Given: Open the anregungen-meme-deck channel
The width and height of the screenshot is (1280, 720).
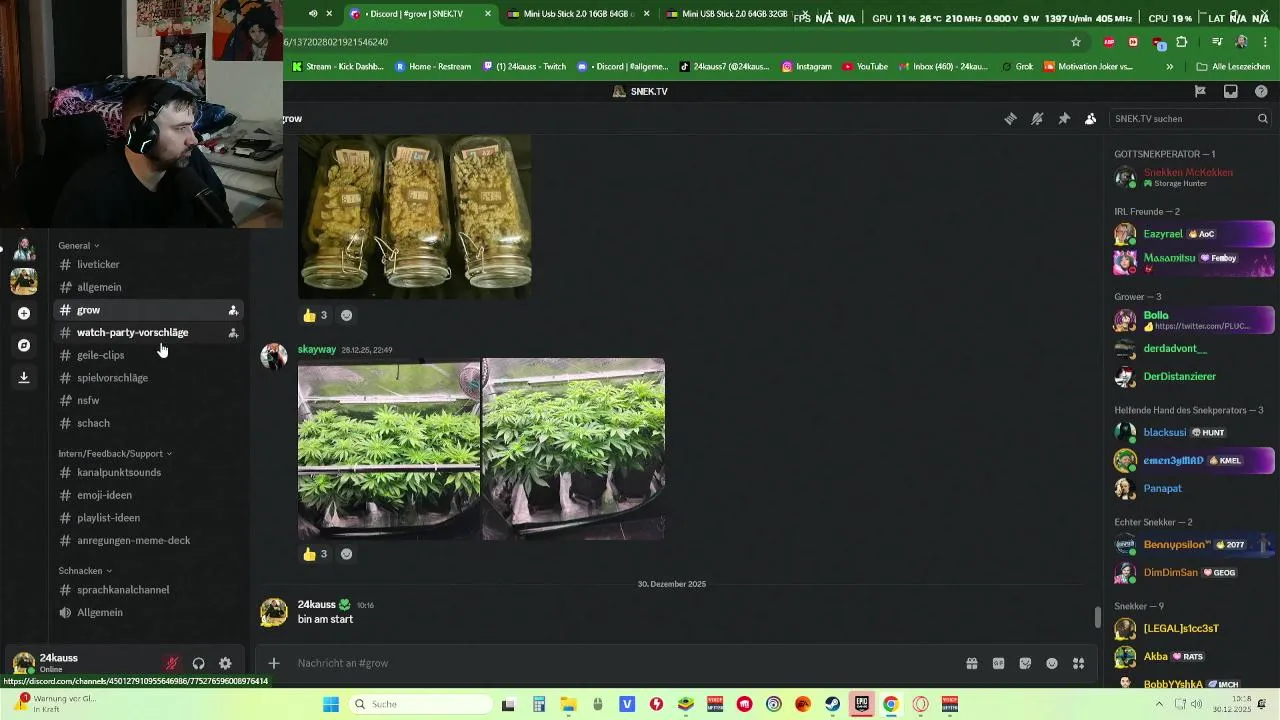Looking at the screenshot, I should [148, 540].
